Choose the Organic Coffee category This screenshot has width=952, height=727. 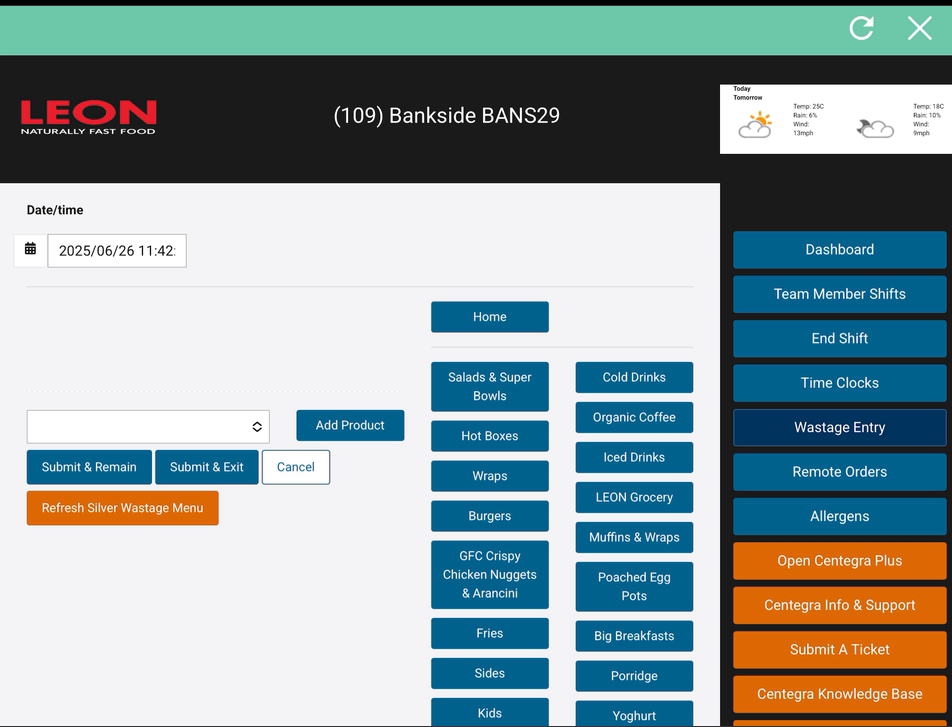coord(634,417)
